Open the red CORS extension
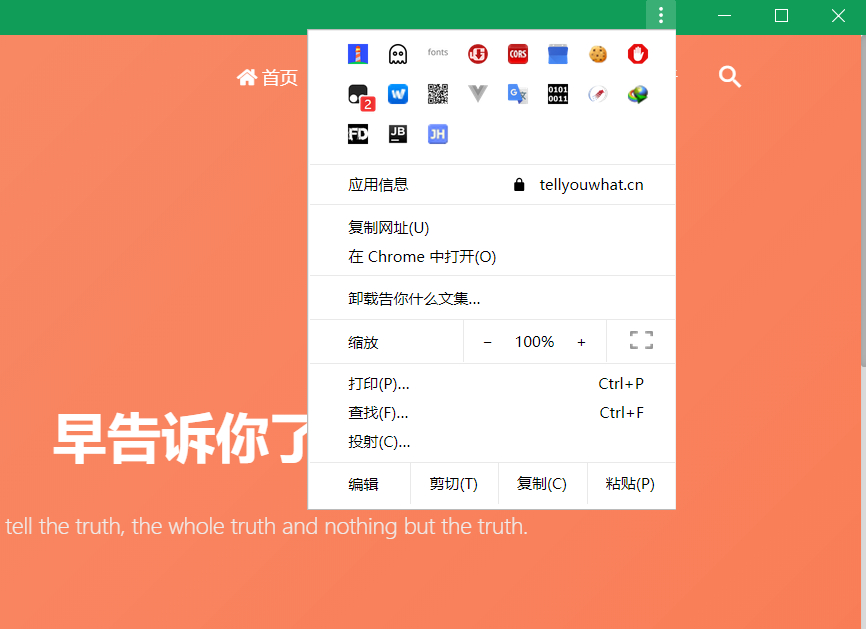 (518, 54)
